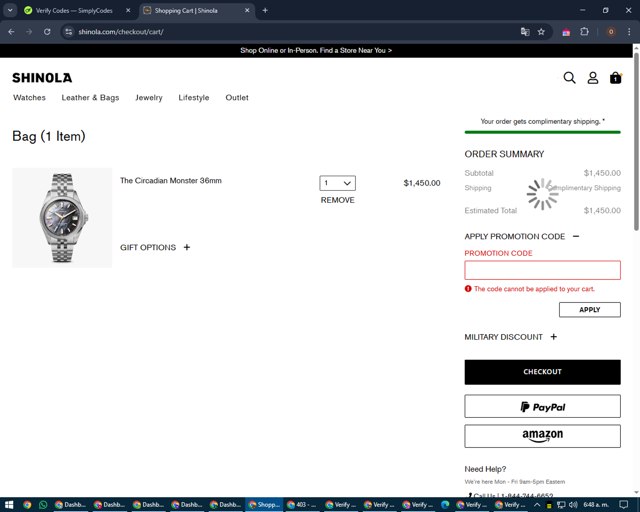Click The Circadian Monster 36mm link

pos(171,180)
